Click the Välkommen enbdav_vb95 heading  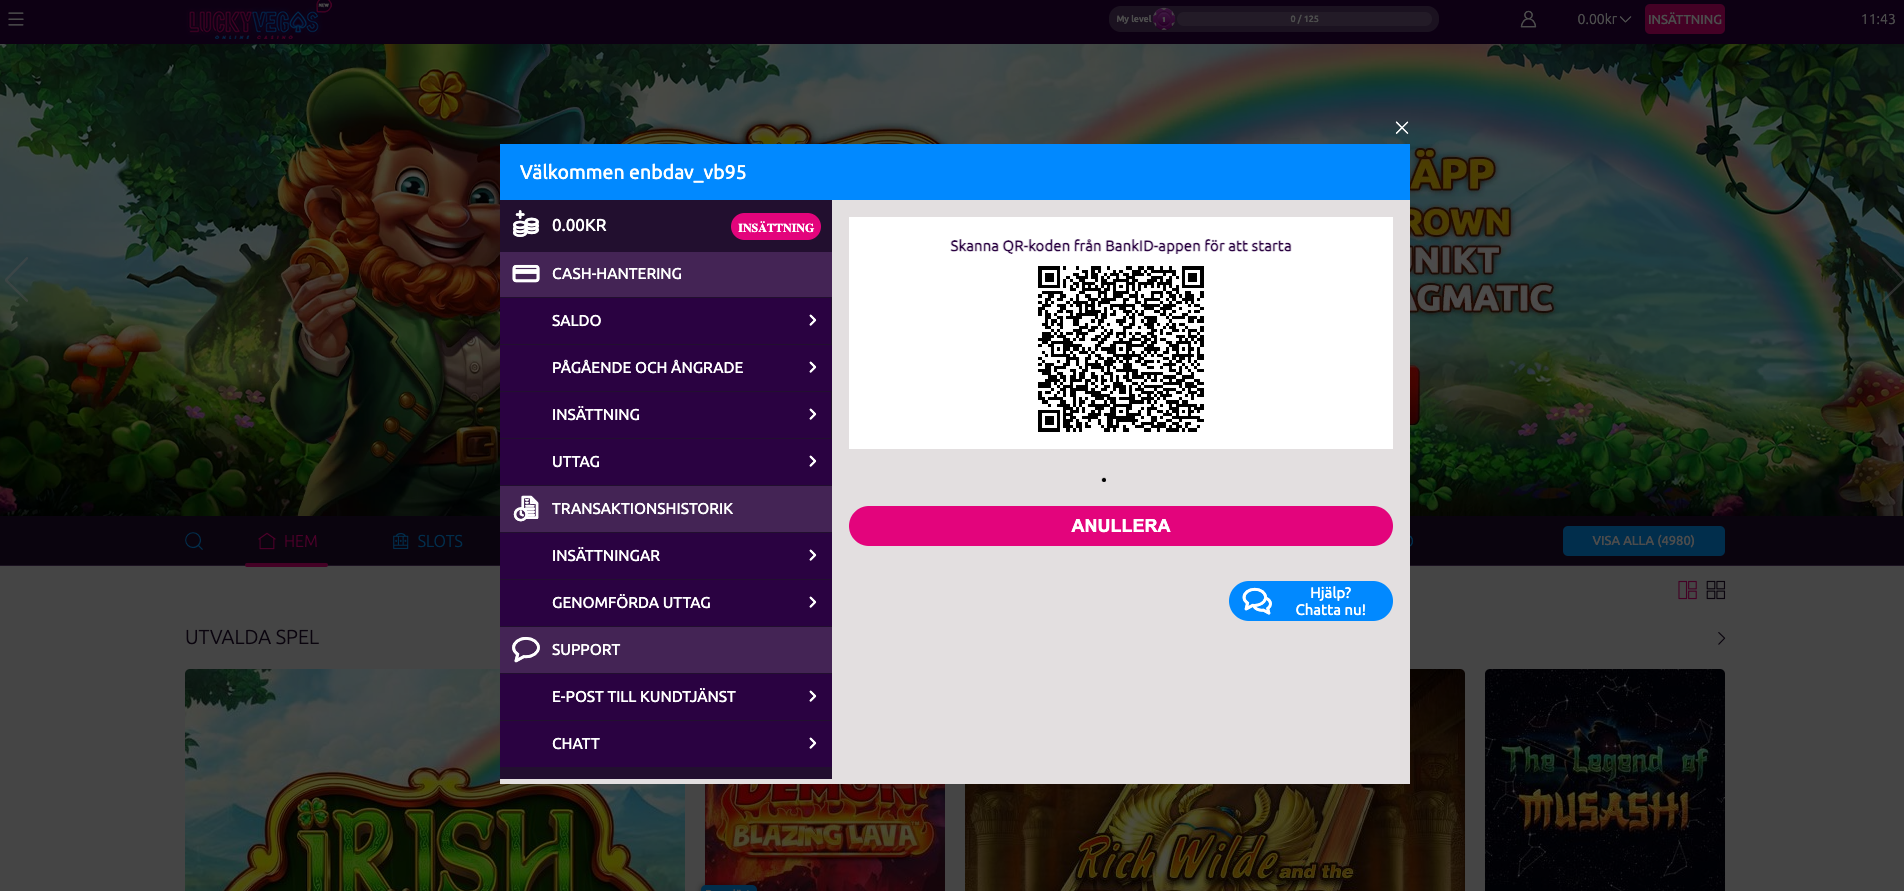tap(633, 172)
